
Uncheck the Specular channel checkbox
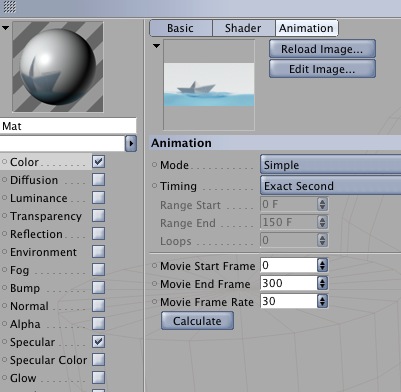pos(99,342)
